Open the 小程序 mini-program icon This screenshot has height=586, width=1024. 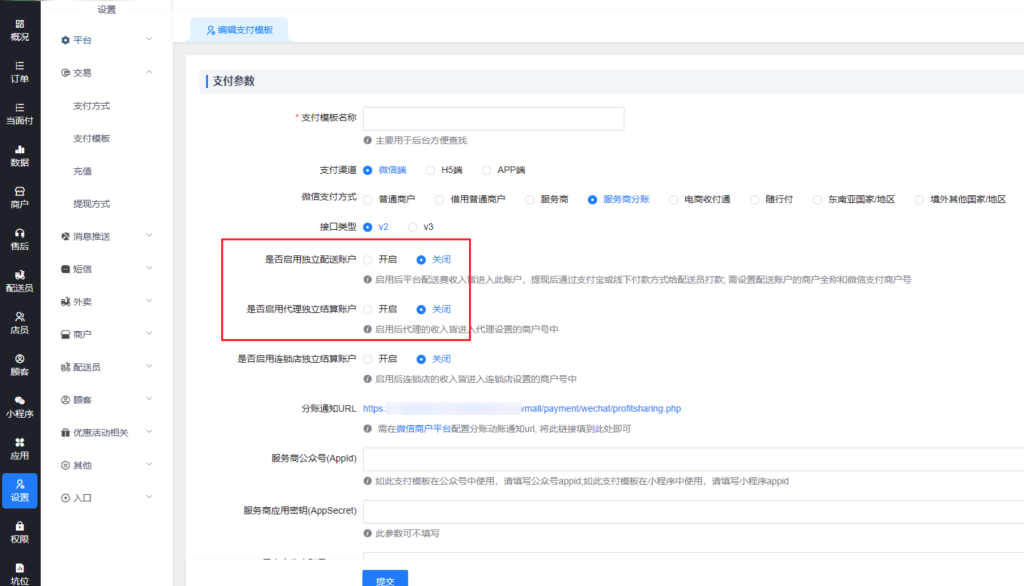[19, 400]
